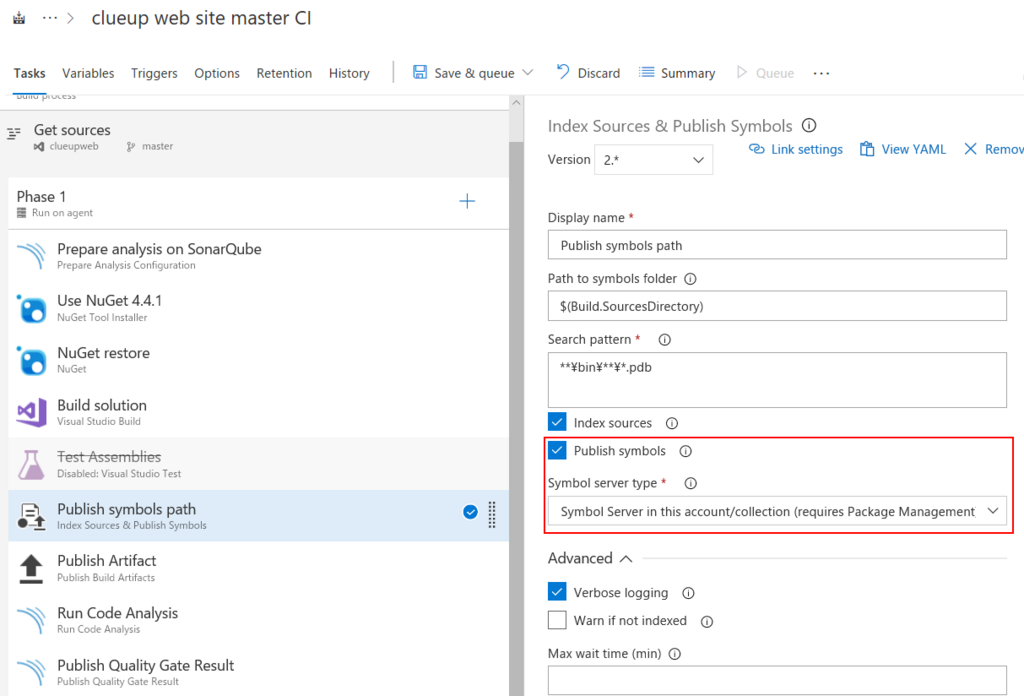Click the Publish Quality Gate Result icon
The height and width of the screenshot is (696, 1024).
(31, 672)
